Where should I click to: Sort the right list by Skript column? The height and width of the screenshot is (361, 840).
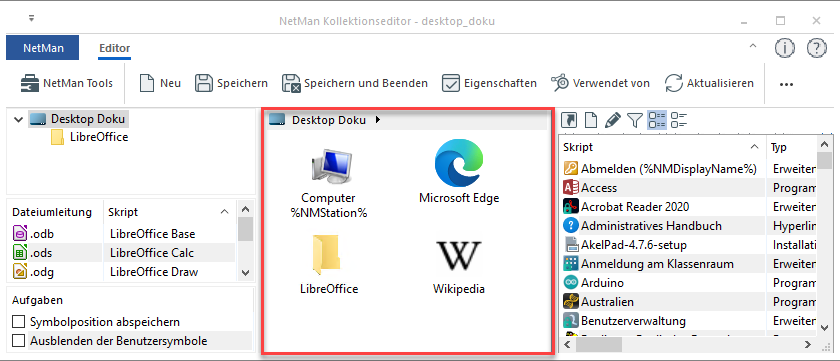tap(662, 147)
